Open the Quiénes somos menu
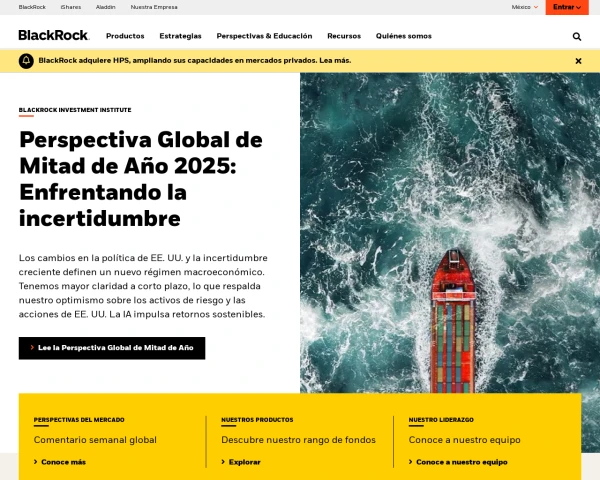The height and width of the screenshot is (480, 600). click(404, 36)
